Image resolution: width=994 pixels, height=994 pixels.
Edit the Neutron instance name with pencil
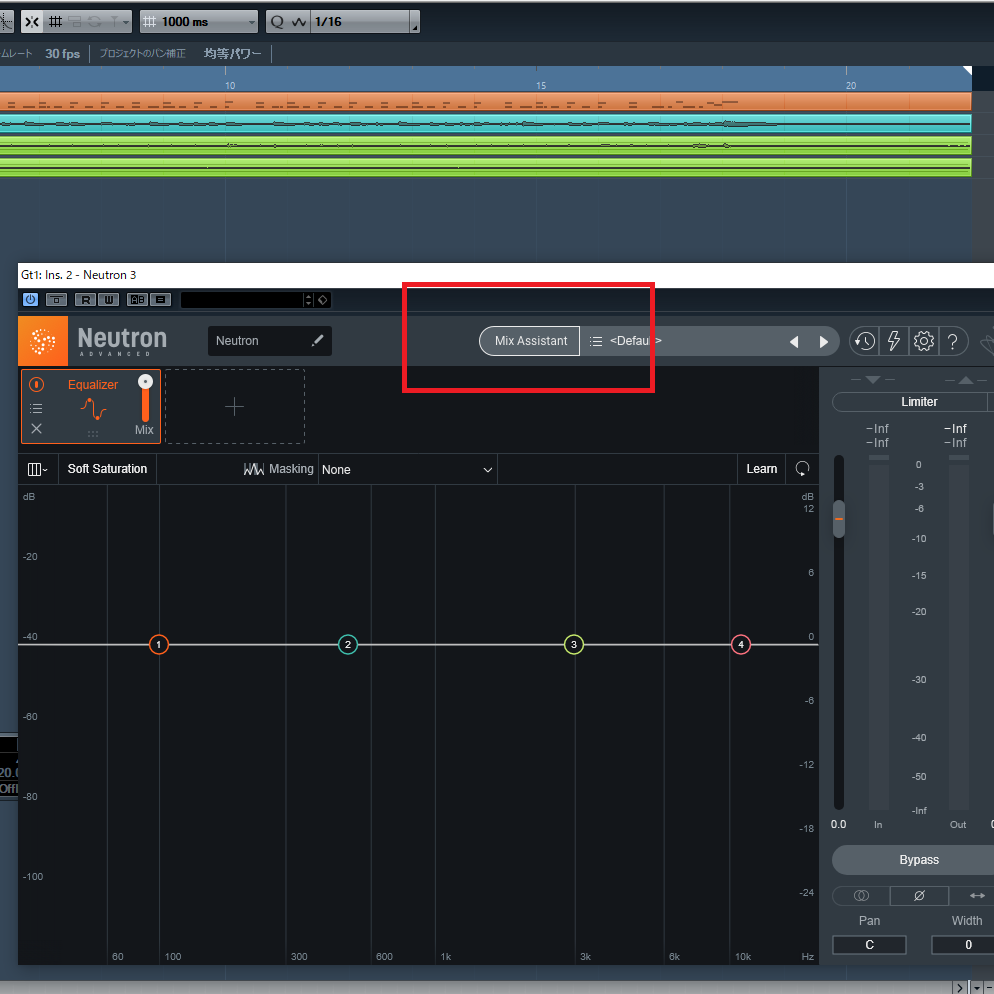point(318,340)
